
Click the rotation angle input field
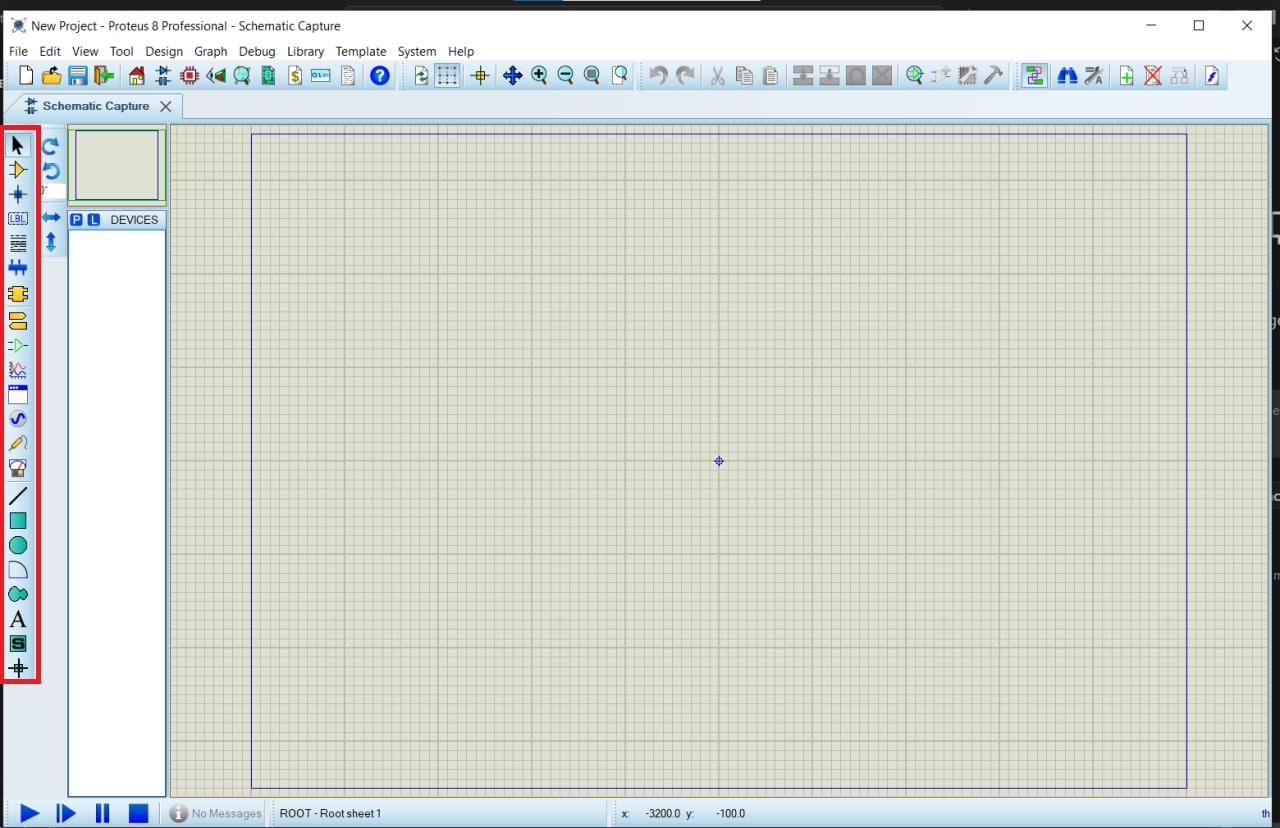[x=53, y=191]
